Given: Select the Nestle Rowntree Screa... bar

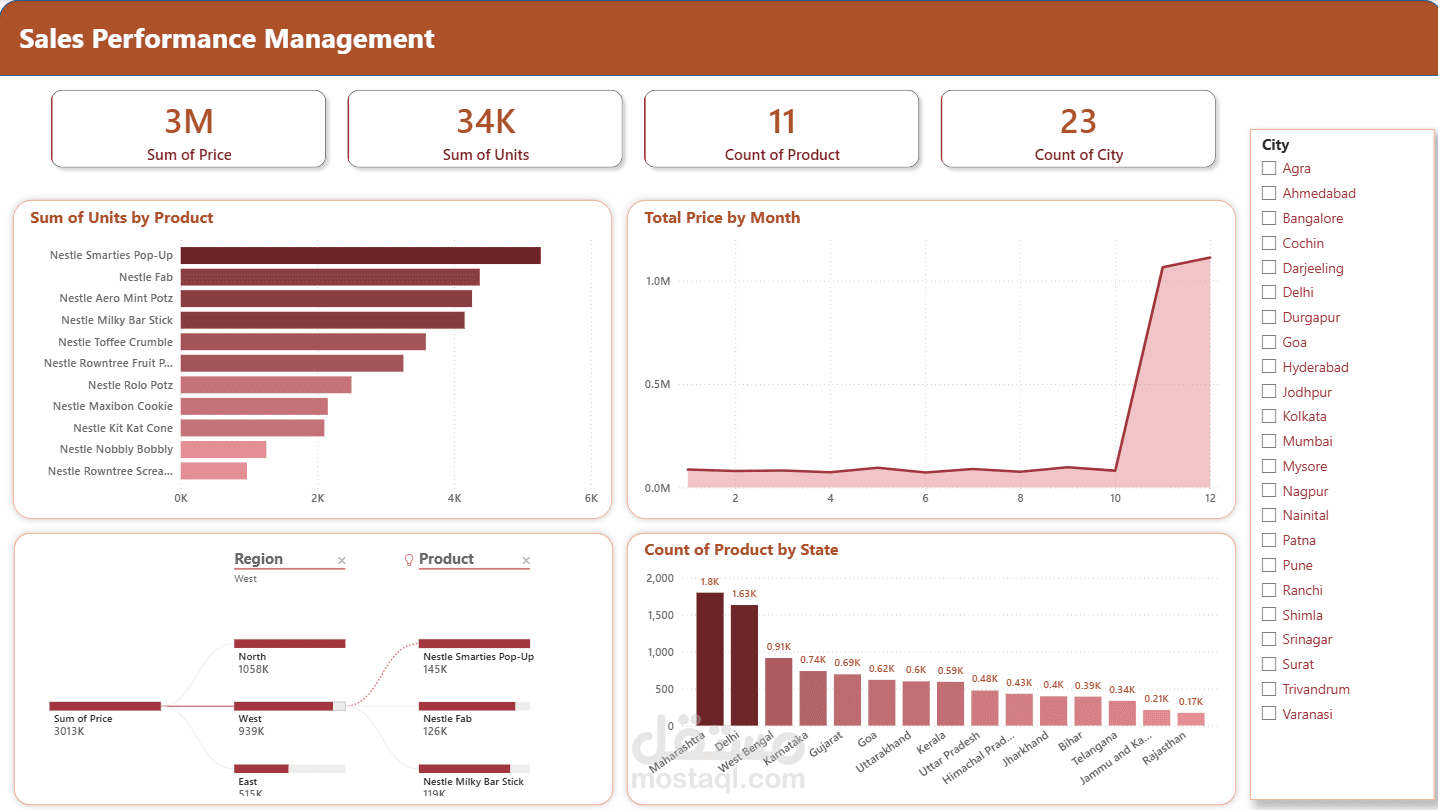Looking at the screenshot, I should [214, 471].
